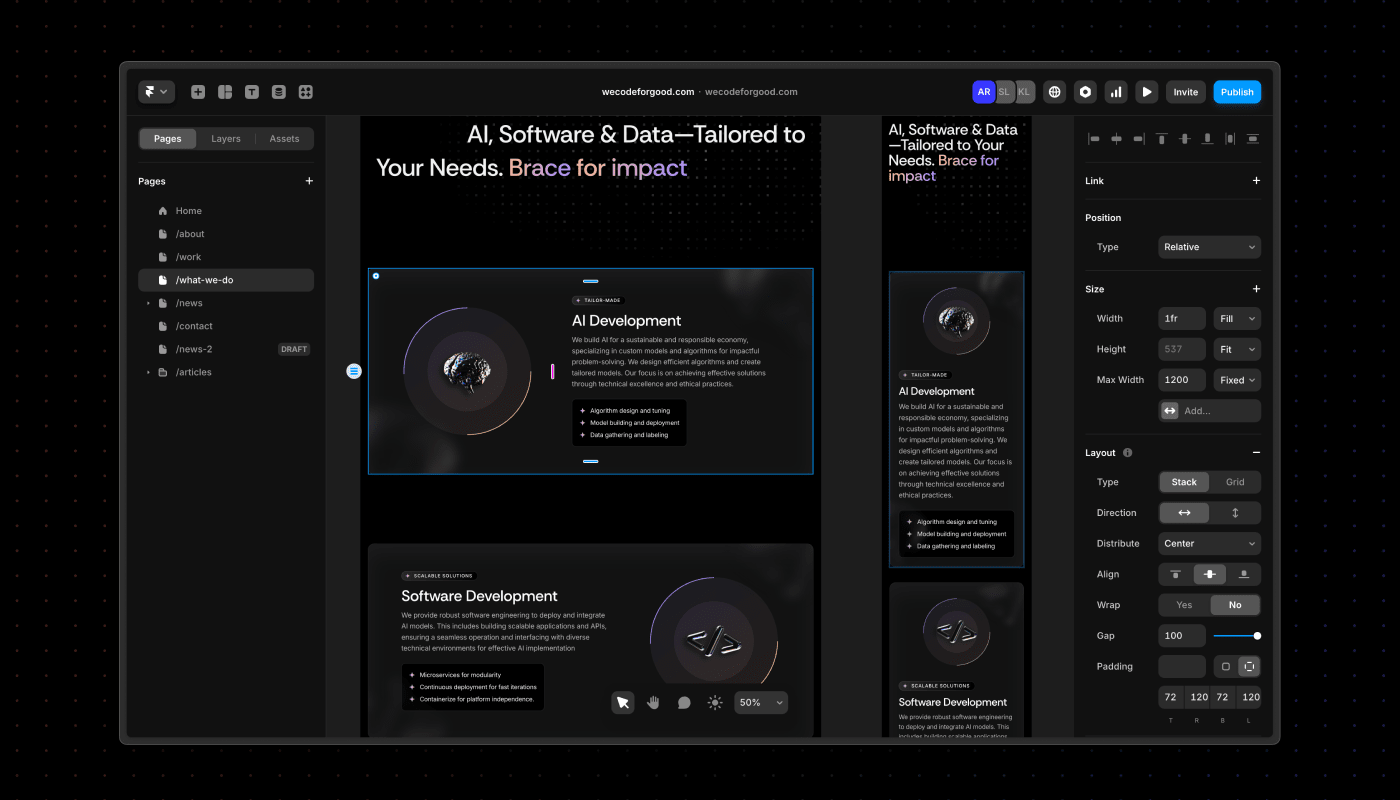Image resolution: width=1400 pixels, height=800 pixels.
Task: Click the SL collaborator avatar
Action: [1005, 92]
